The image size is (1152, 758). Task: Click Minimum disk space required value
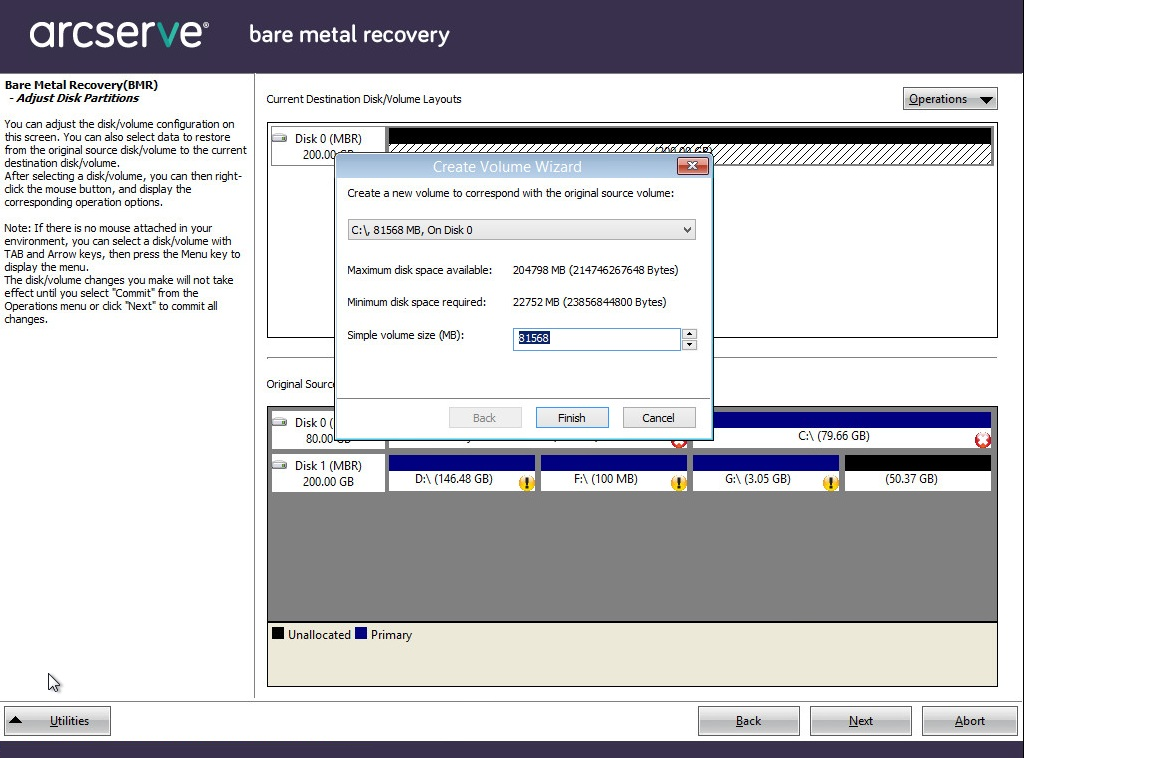[589, 302]
